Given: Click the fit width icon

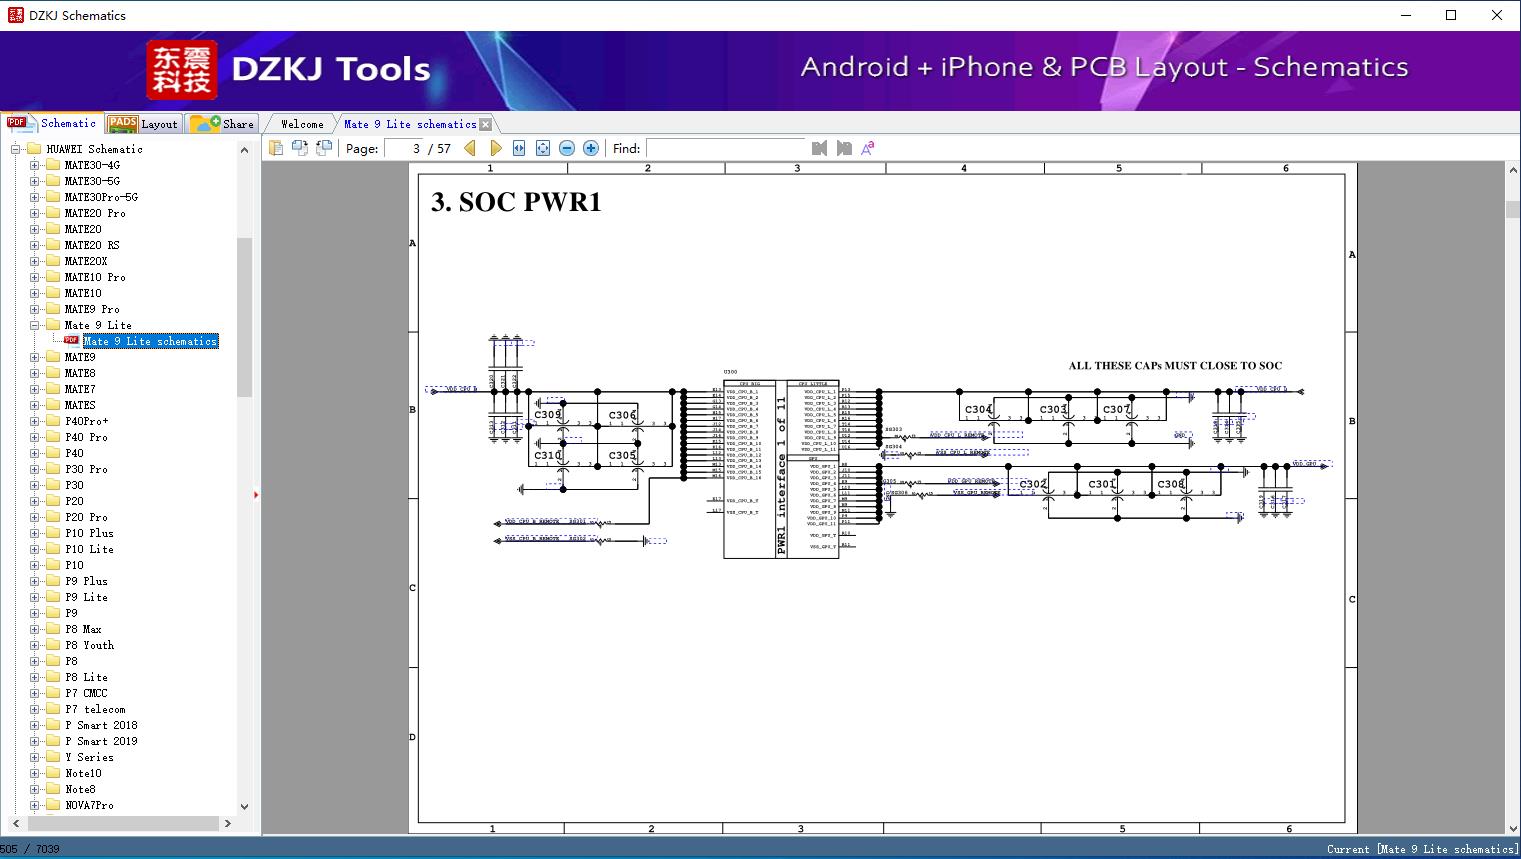Looking at the screenshot, I should tap(519, 148).
